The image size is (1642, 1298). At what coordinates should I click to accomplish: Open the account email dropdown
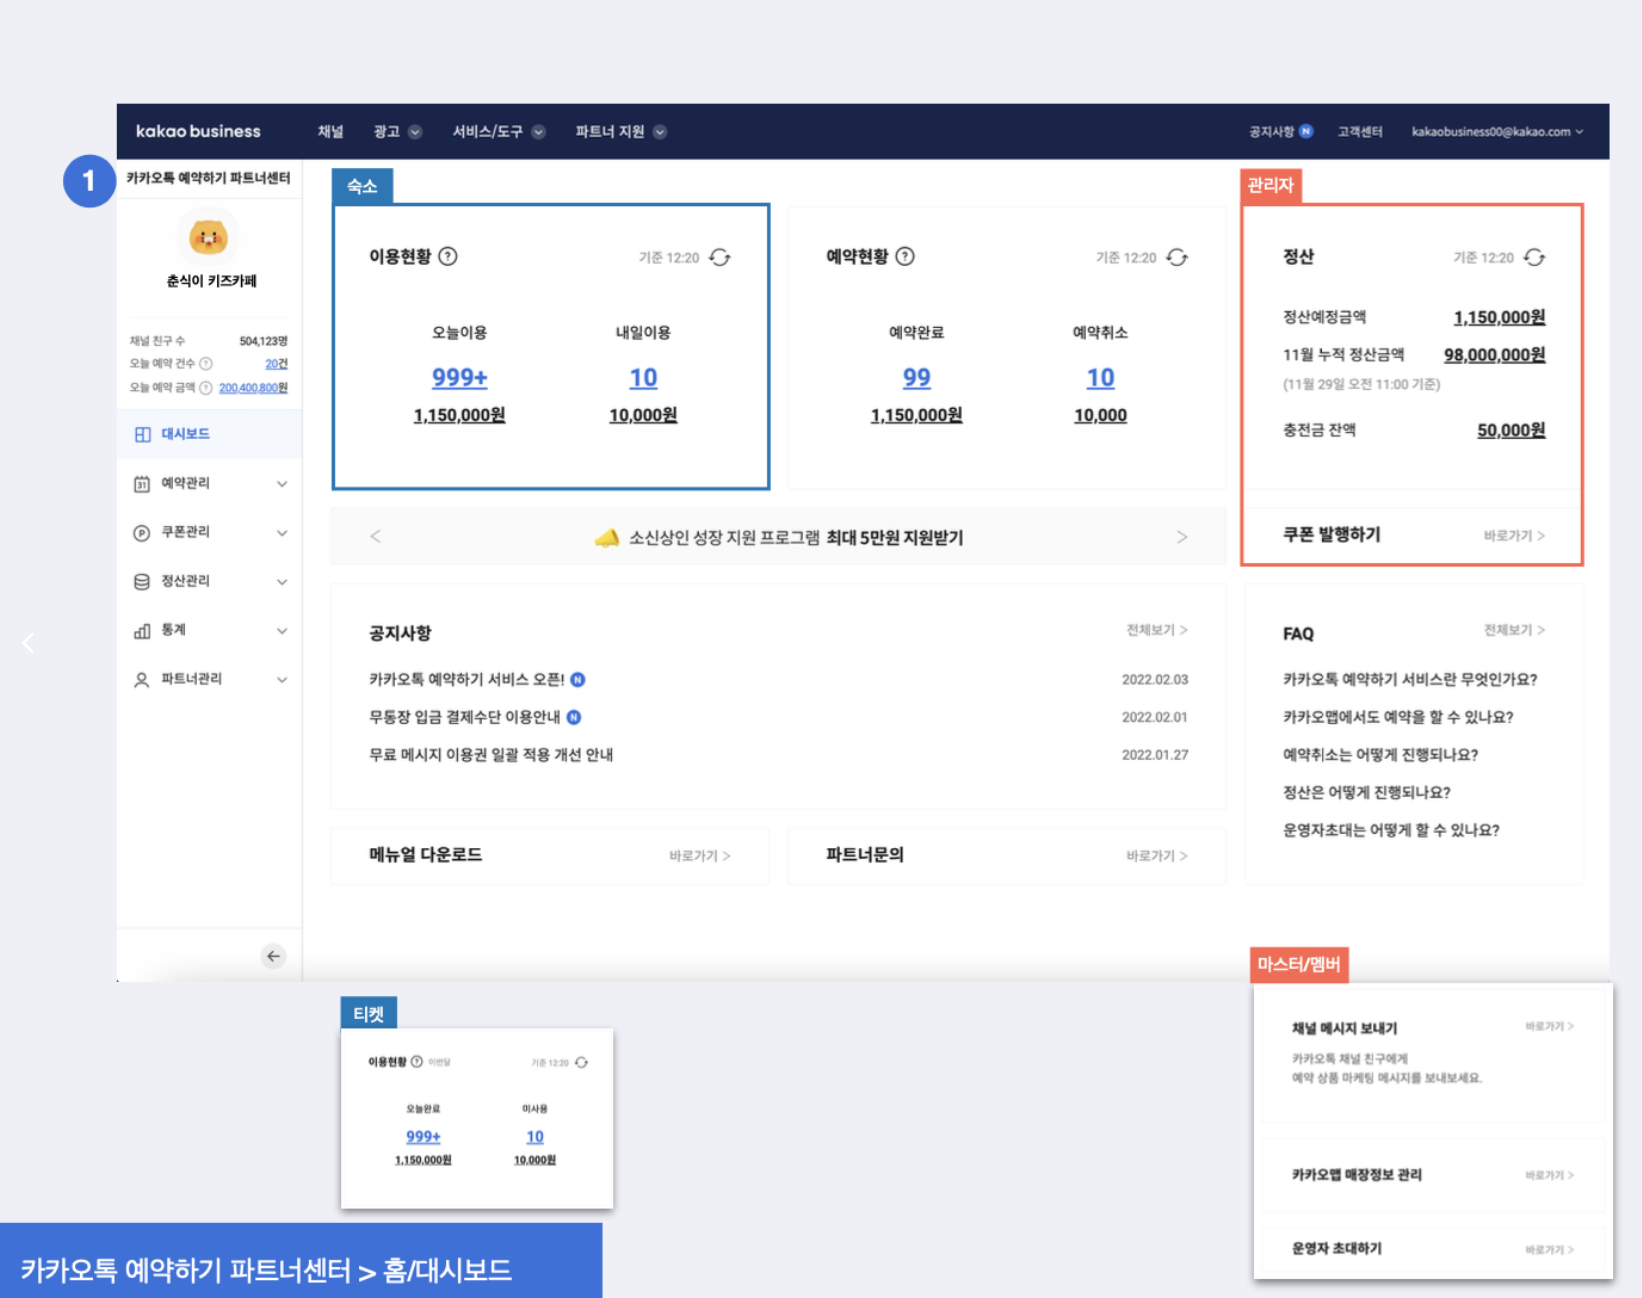[x=1497, y=132]
